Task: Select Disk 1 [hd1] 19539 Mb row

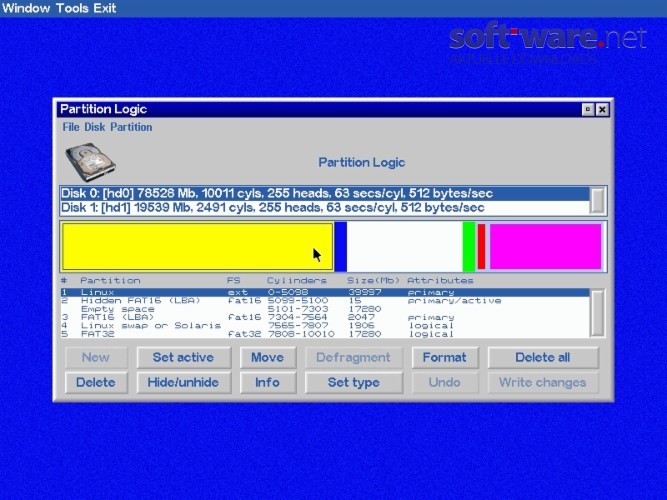Action: 325,208
